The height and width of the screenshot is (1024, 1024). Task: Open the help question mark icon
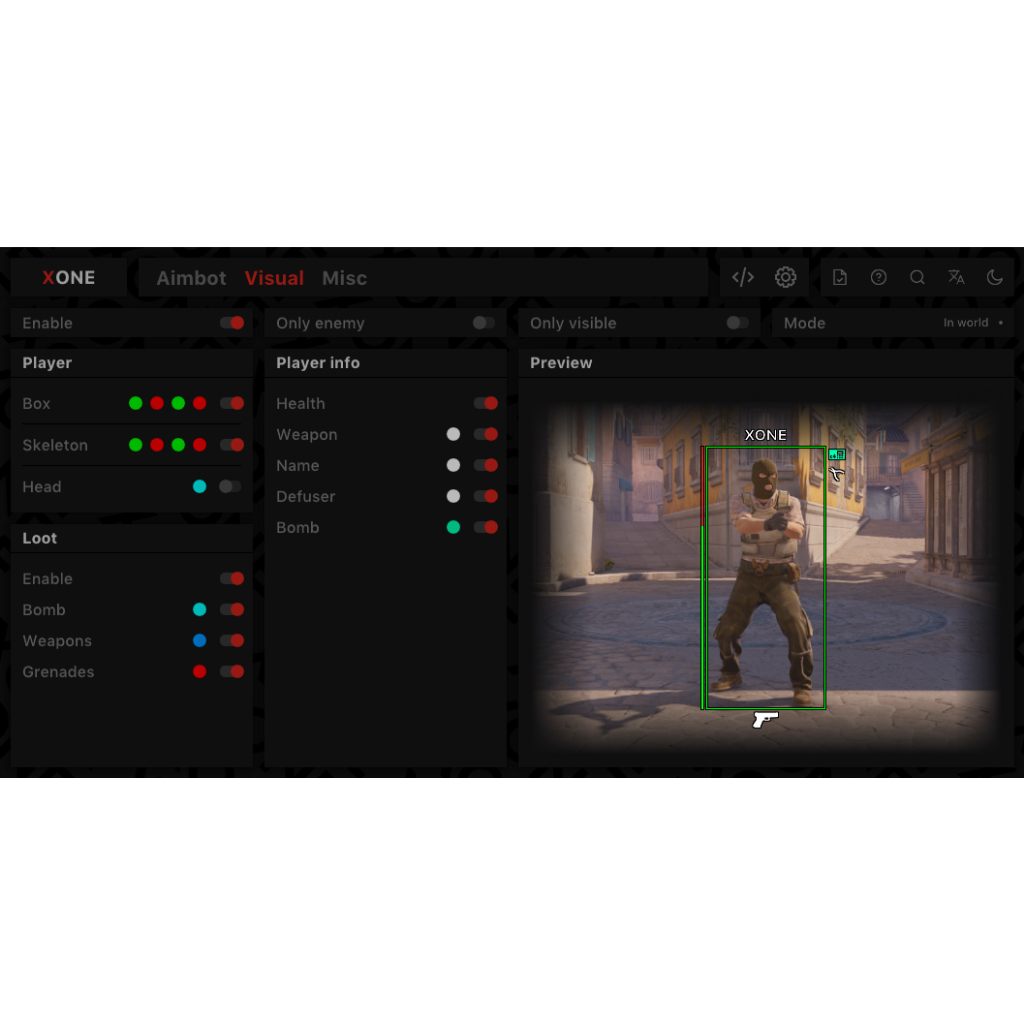coord(878,278)
